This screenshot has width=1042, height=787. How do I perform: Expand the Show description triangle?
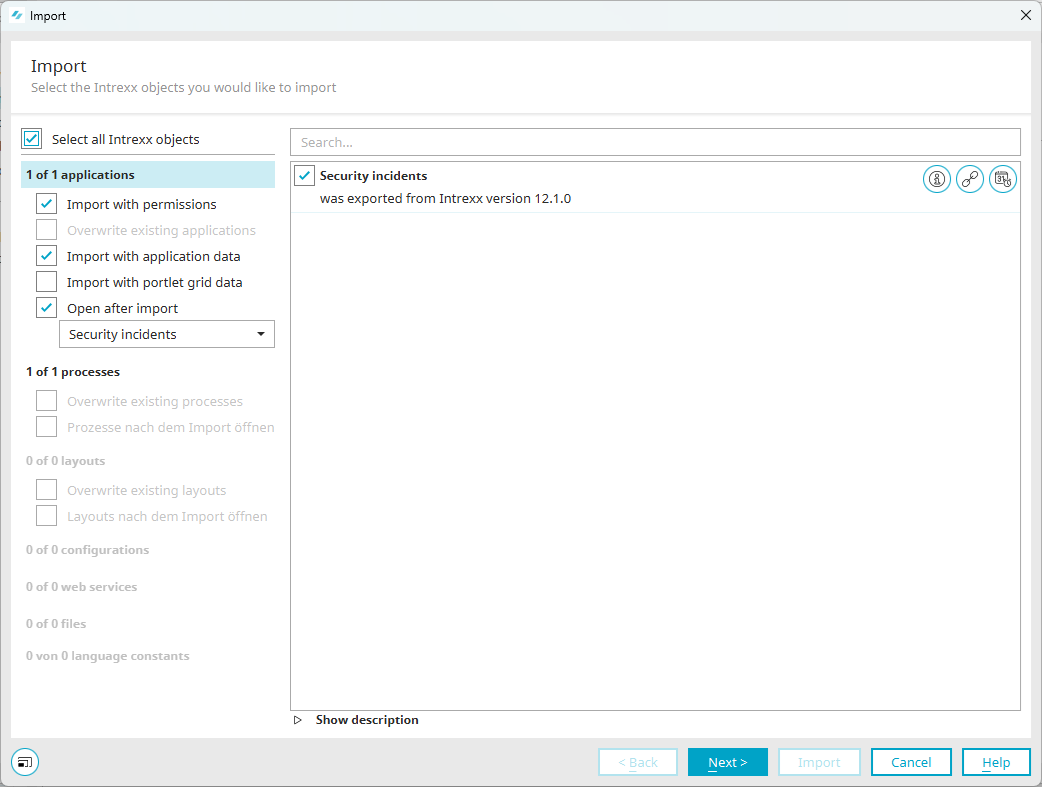pyautogui.click(x=298, y=720)
